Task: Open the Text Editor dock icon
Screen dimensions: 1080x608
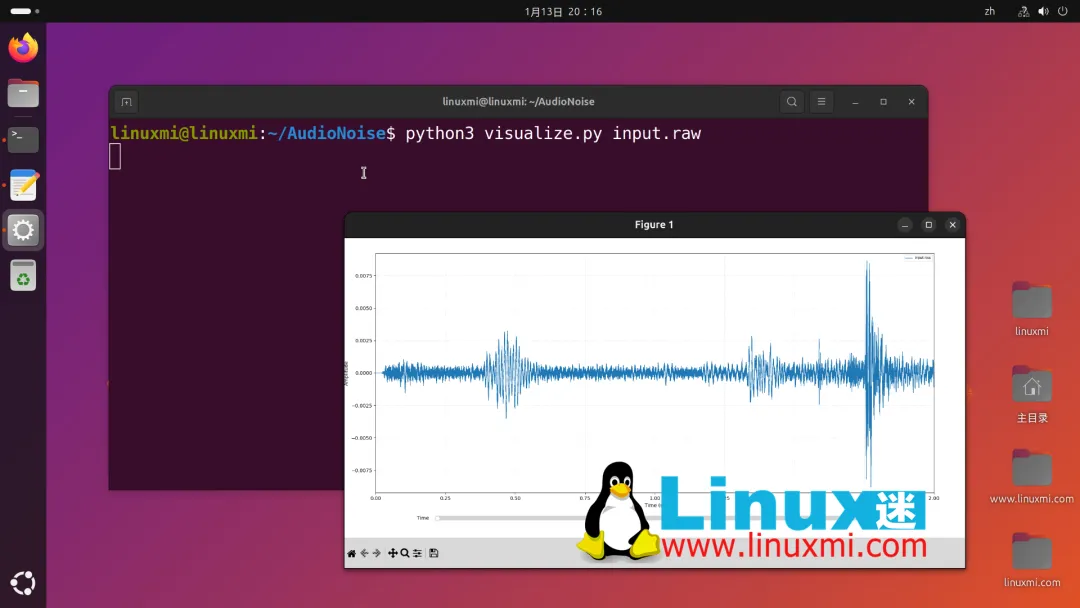Action: point(23,185)
